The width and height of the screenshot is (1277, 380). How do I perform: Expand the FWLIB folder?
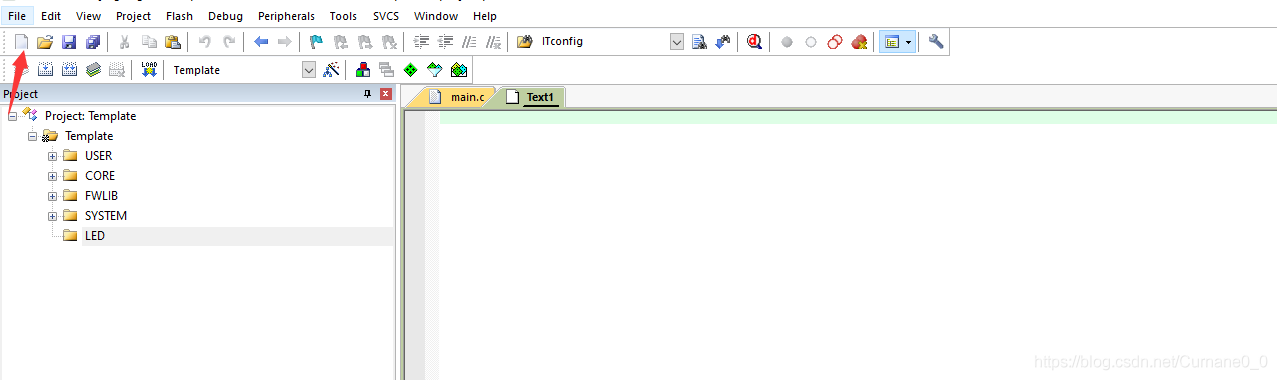53,196
